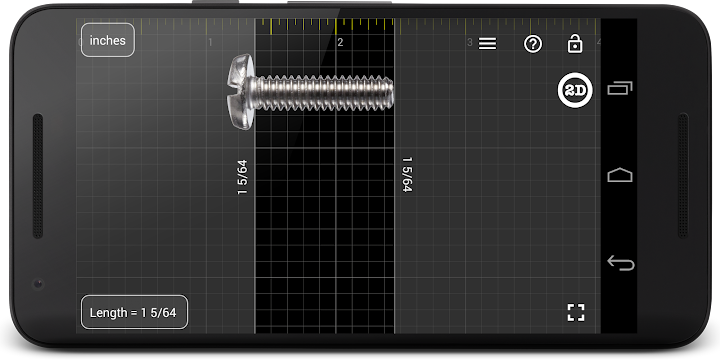Change units via the inches button
The width and height of the screenshot is (720, 360).
(108, 40)
